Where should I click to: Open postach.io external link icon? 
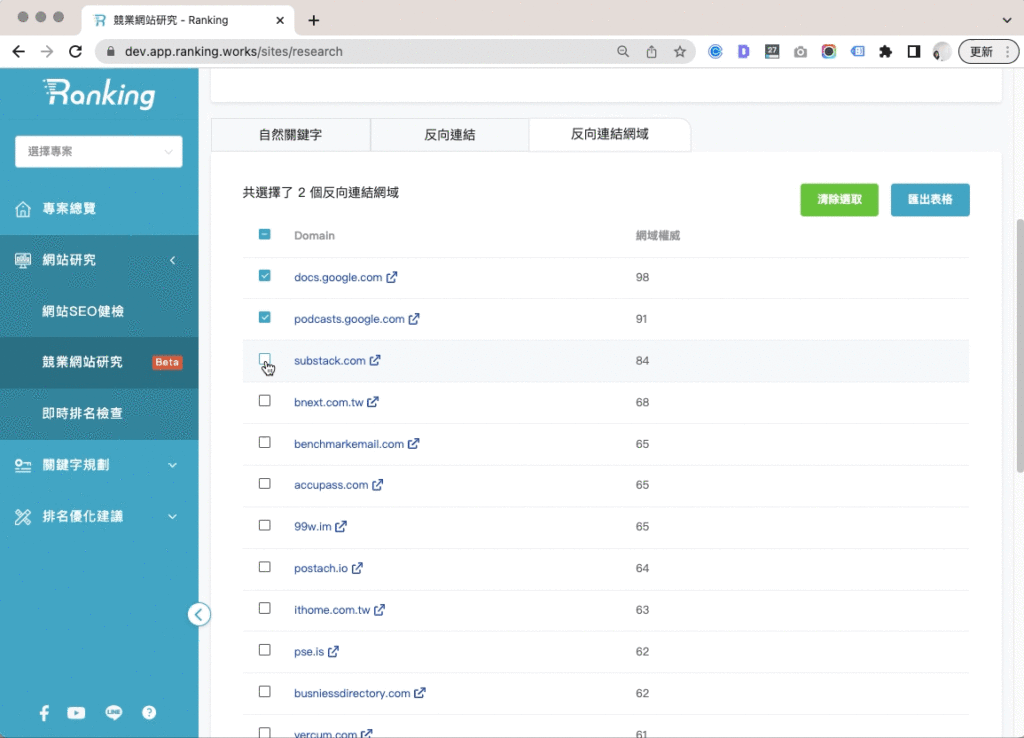click(357, 568)
